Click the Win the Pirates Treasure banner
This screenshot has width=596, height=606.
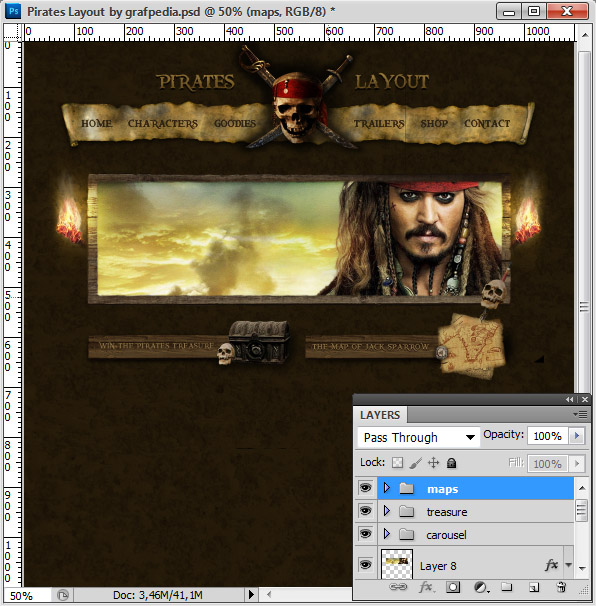[x=157, y=346]
